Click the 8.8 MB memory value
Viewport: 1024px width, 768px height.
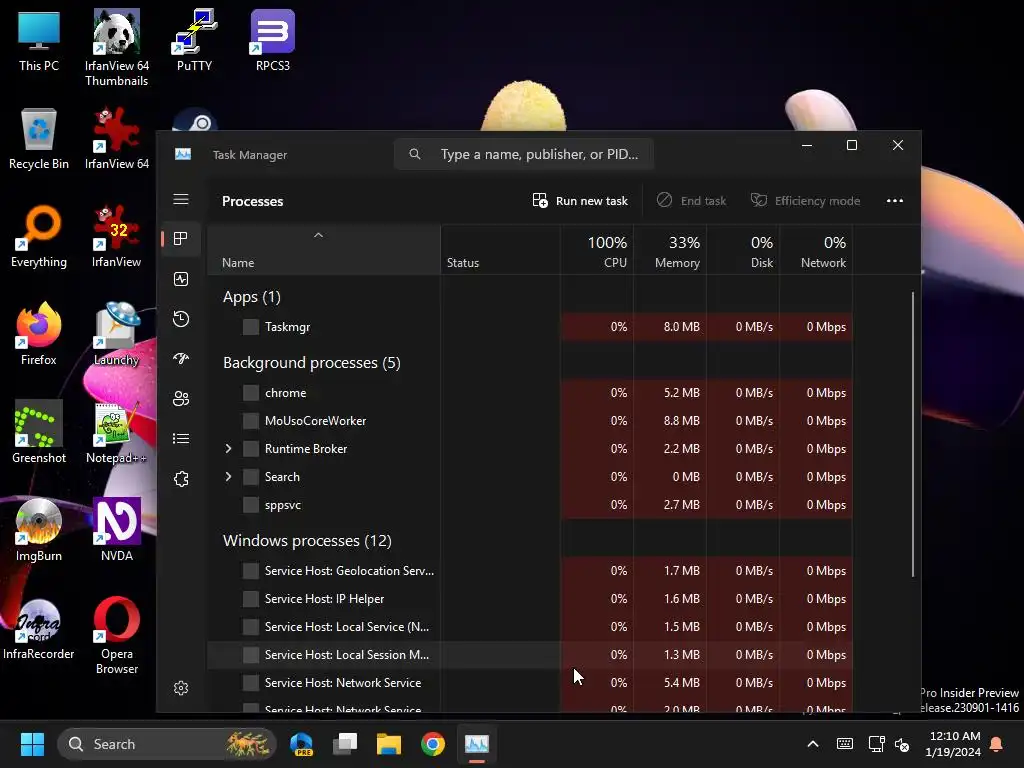click(x=681, y=421)
